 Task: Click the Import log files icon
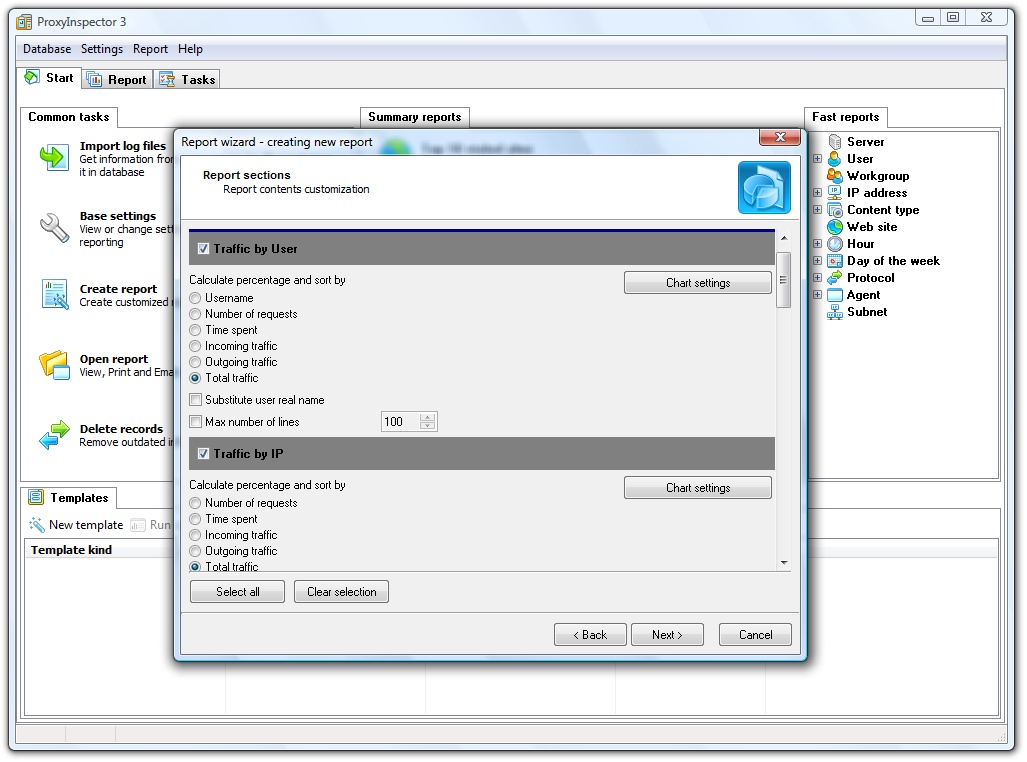click(x=54, y=158)
